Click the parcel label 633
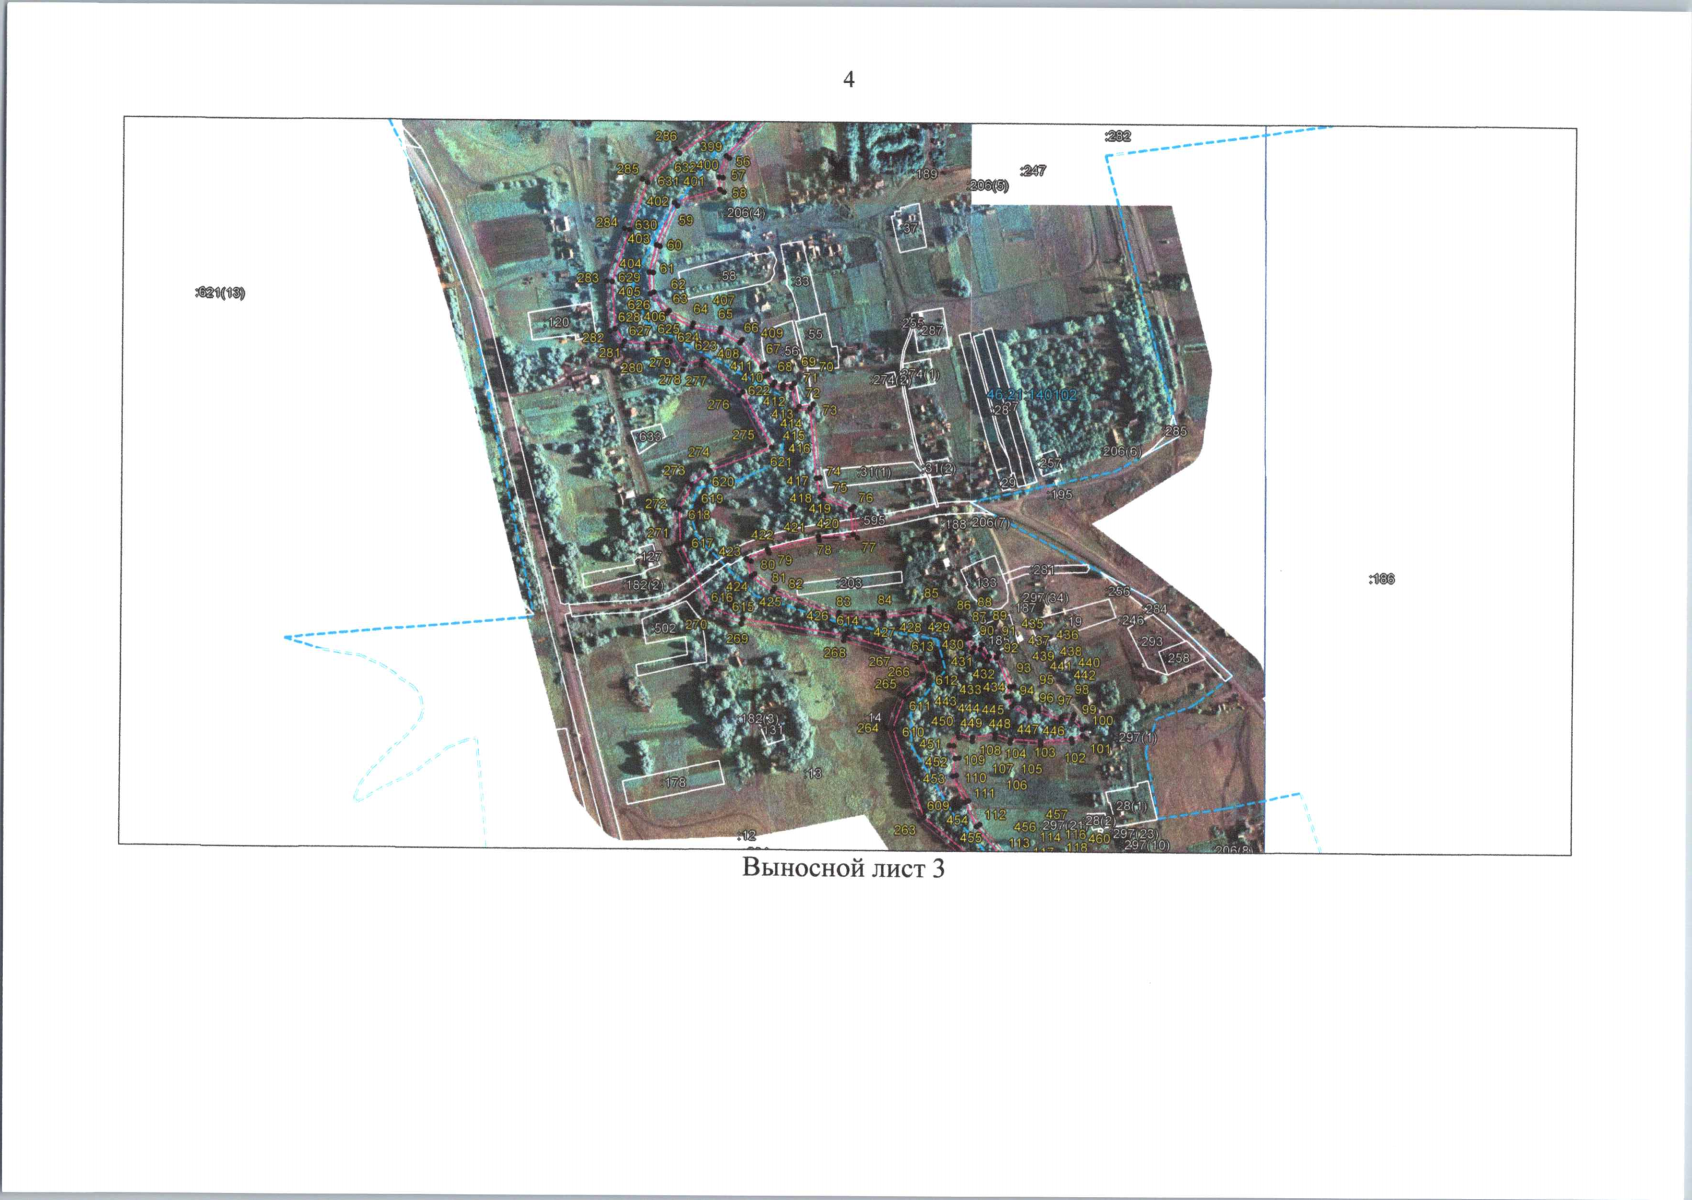 tap(650, 437)
